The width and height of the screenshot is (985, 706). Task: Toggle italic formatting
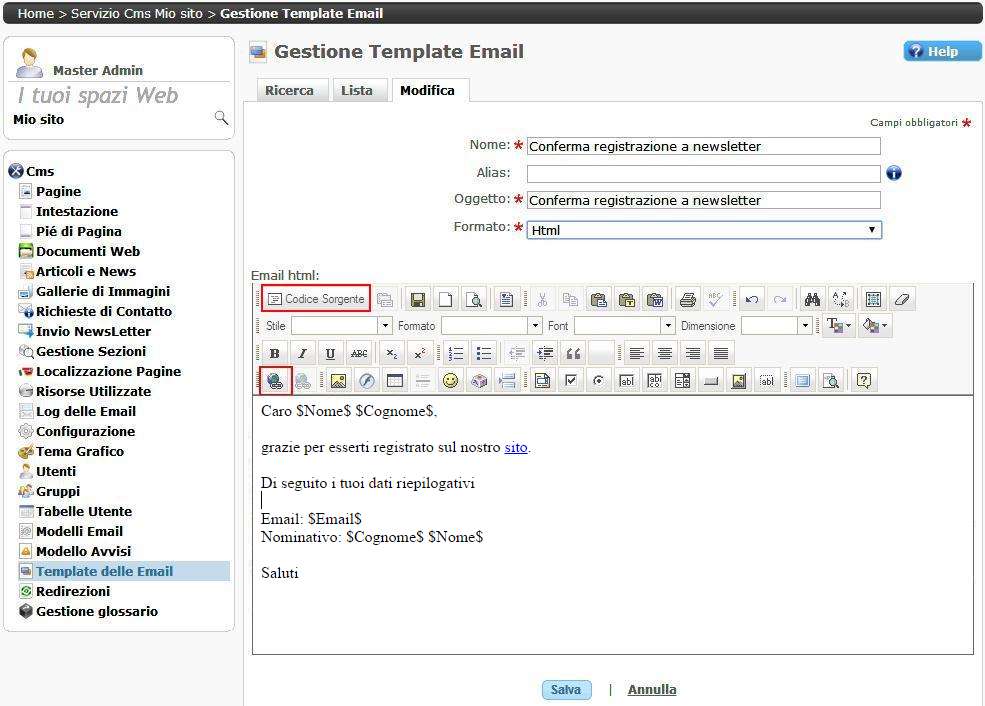coord(302,353)
